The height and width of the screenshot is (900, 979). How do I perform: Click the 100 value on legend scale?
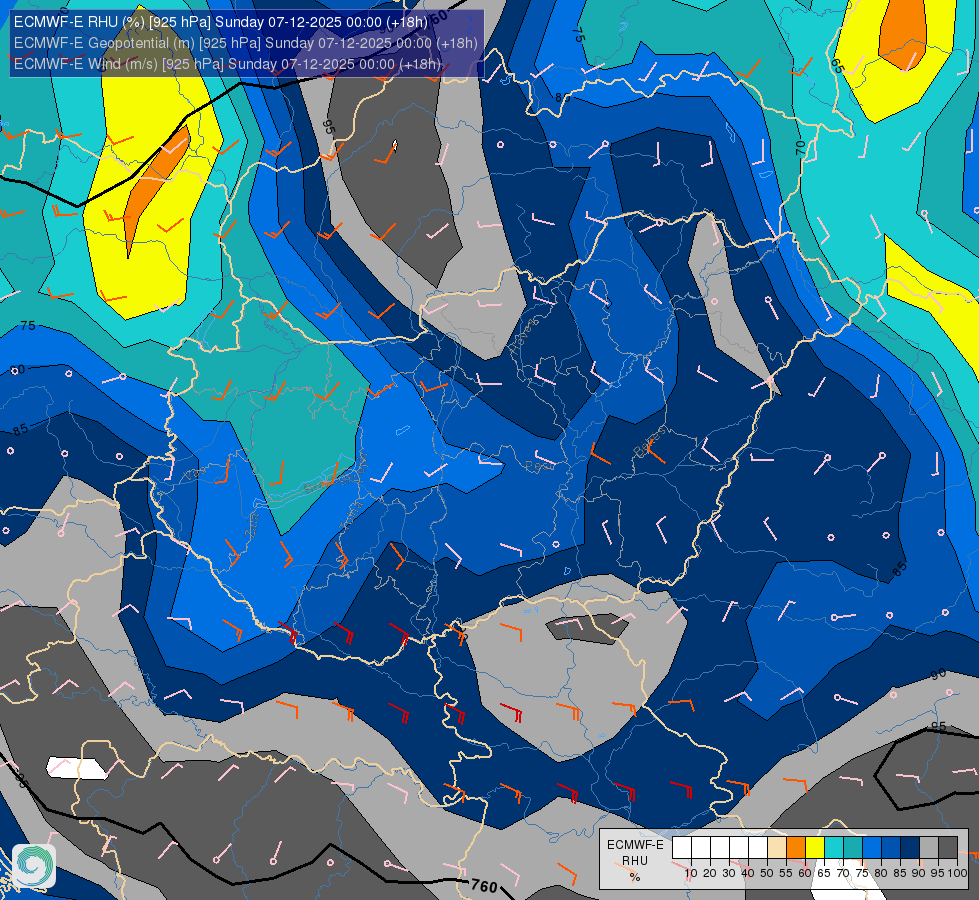coord(958,873)
